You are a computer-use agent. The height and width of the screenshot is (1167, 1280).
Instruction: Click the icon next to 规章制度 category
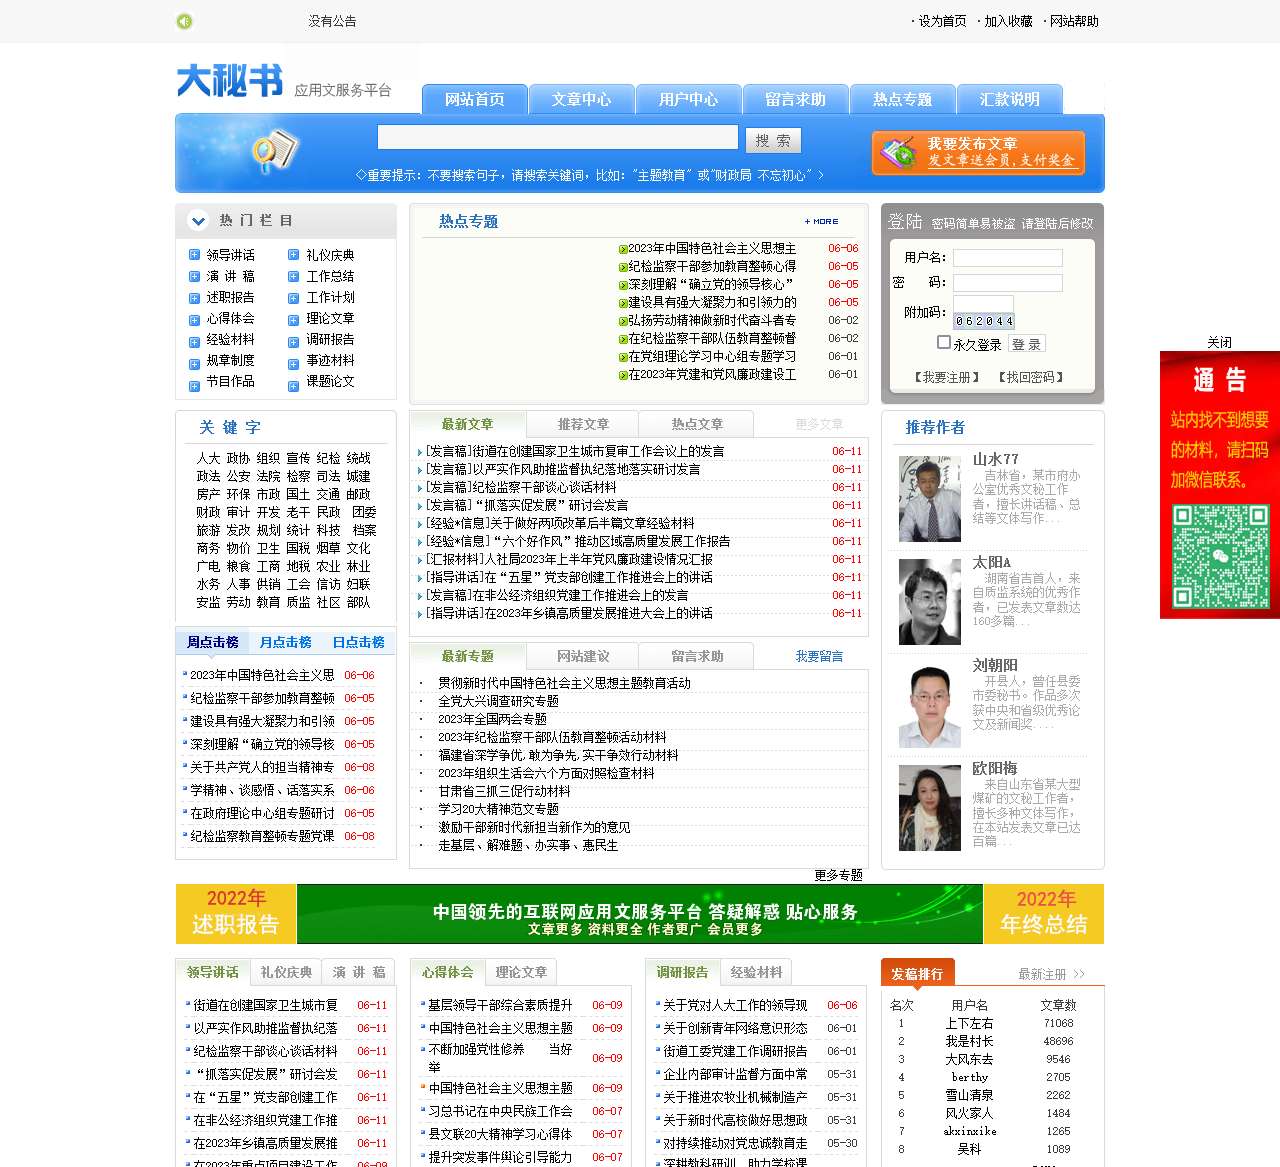(195, 363)
